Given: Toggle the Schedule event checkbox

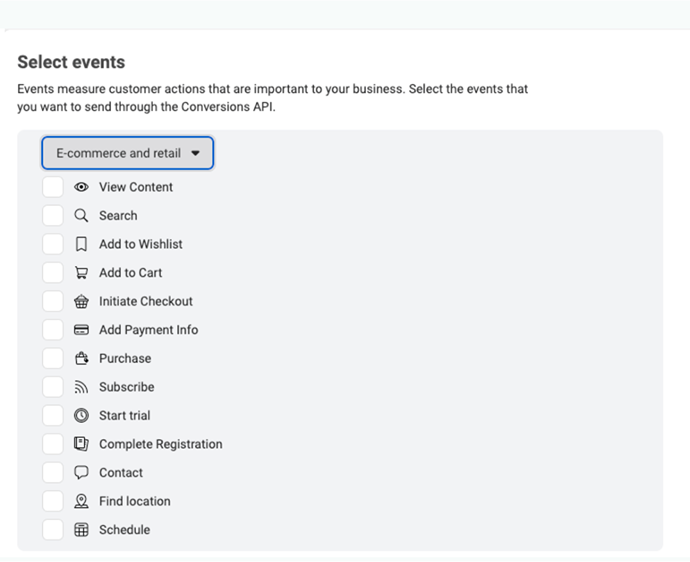Looking at the screenshot, I should coord(53,530).
